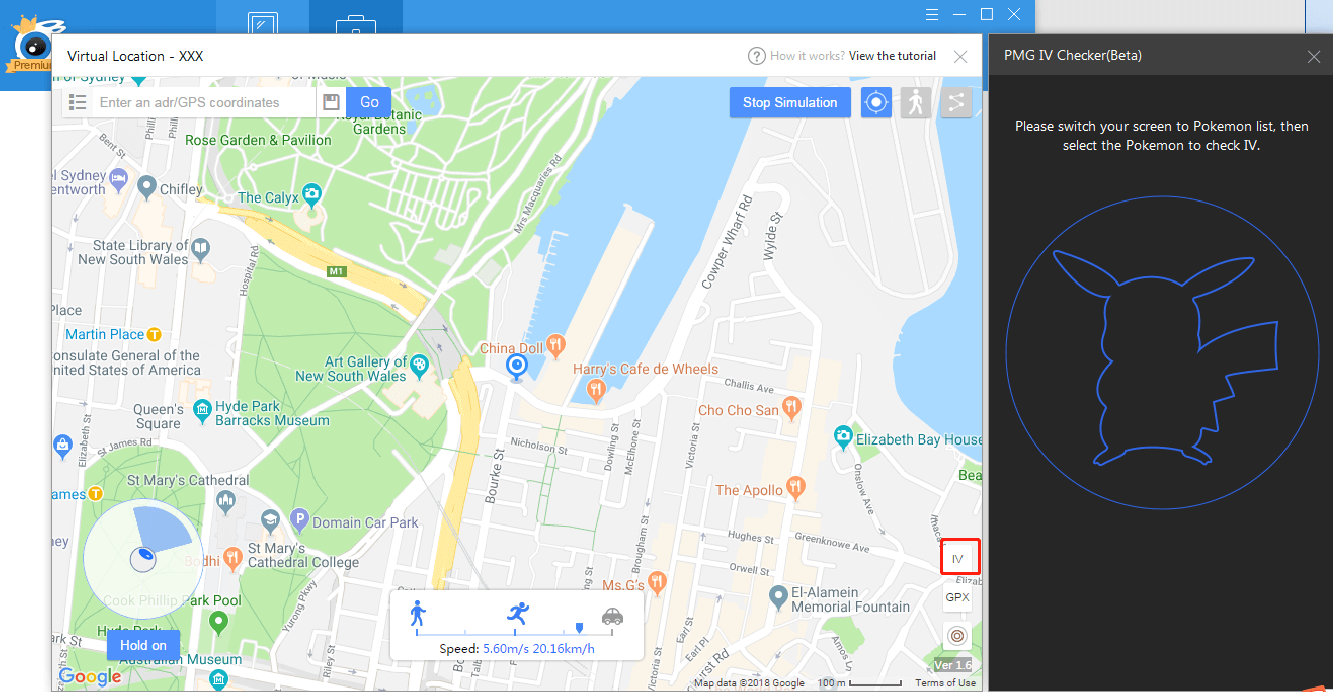Select car driving speed icon
1333x692 pixels.
pos(612,616)
